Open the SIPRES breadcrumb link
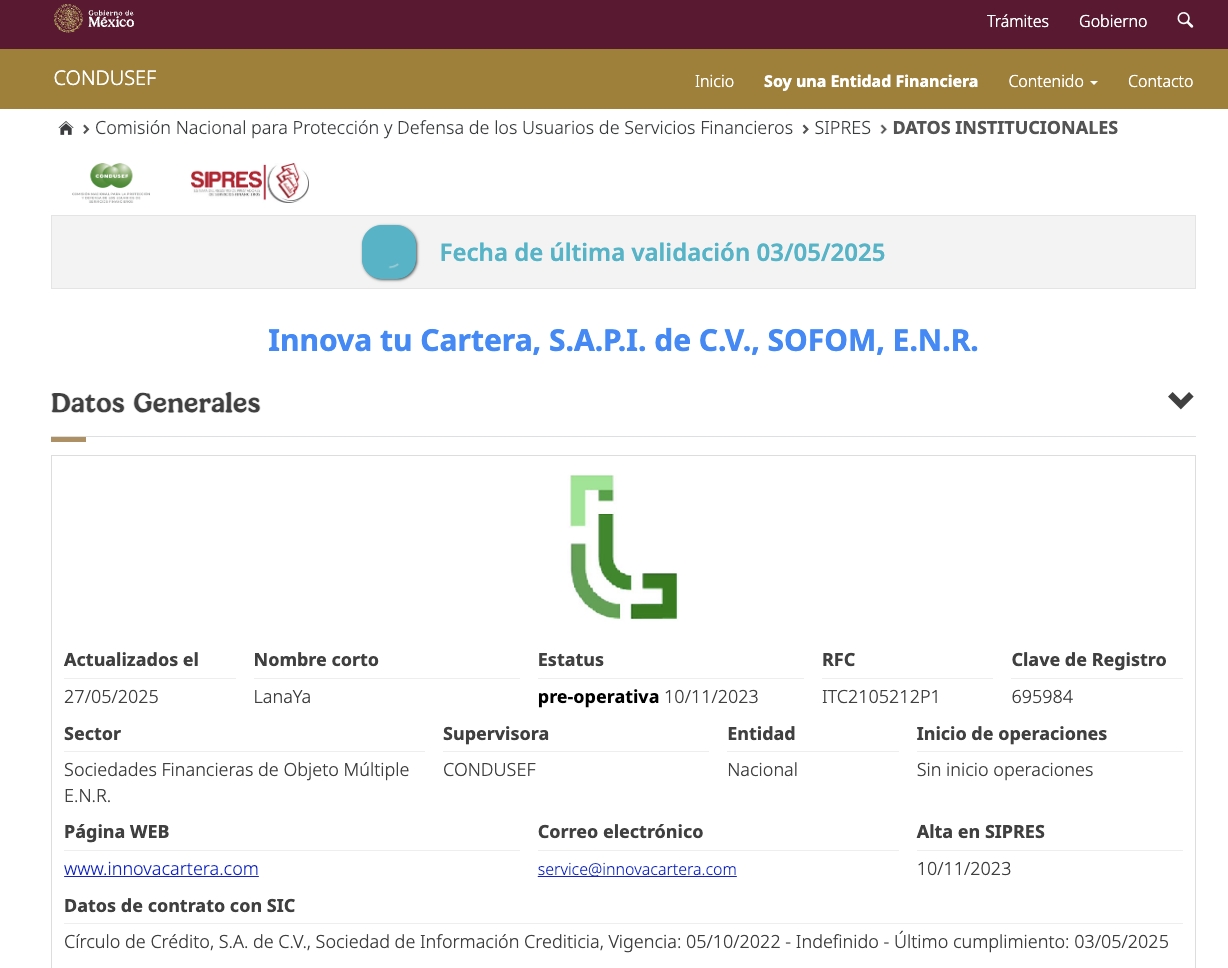 pos(843,128)
